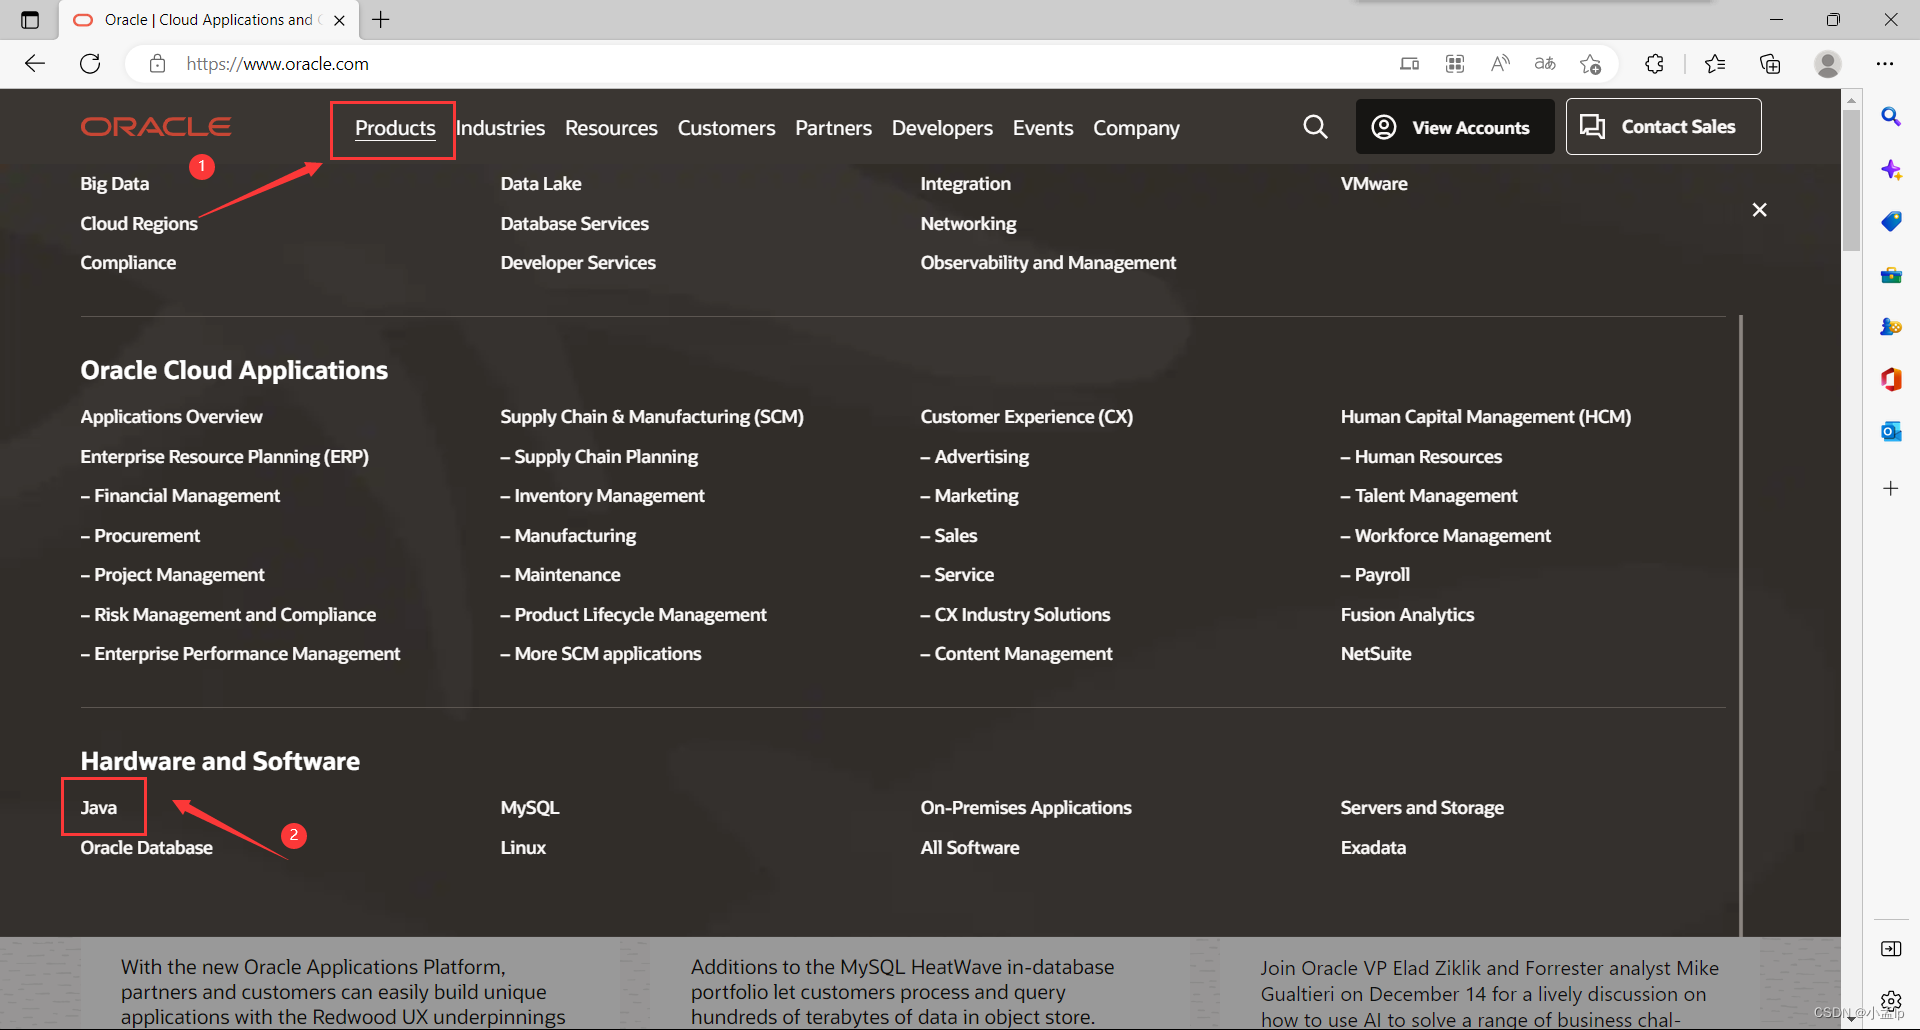Screen dimensions: 1920x1030
Task: Click the translate page icon
Action: (1545, 64)
